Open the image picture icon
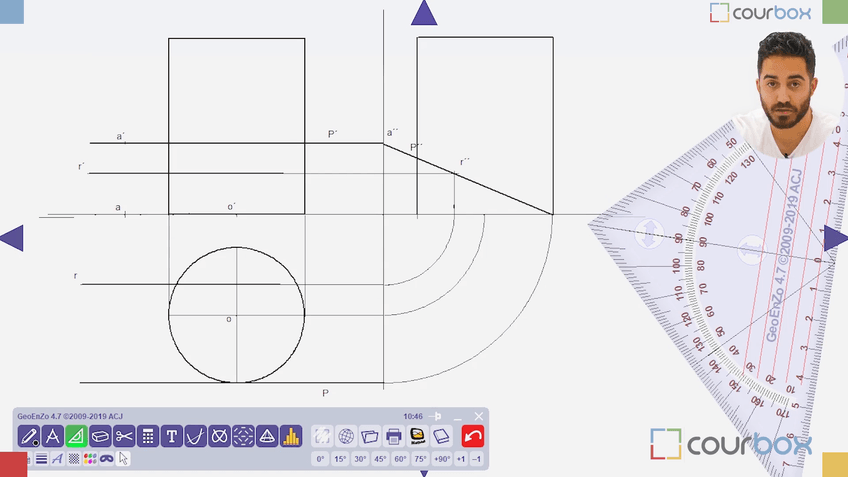Screen dimensions: 848x477 [x=418, y=436]
